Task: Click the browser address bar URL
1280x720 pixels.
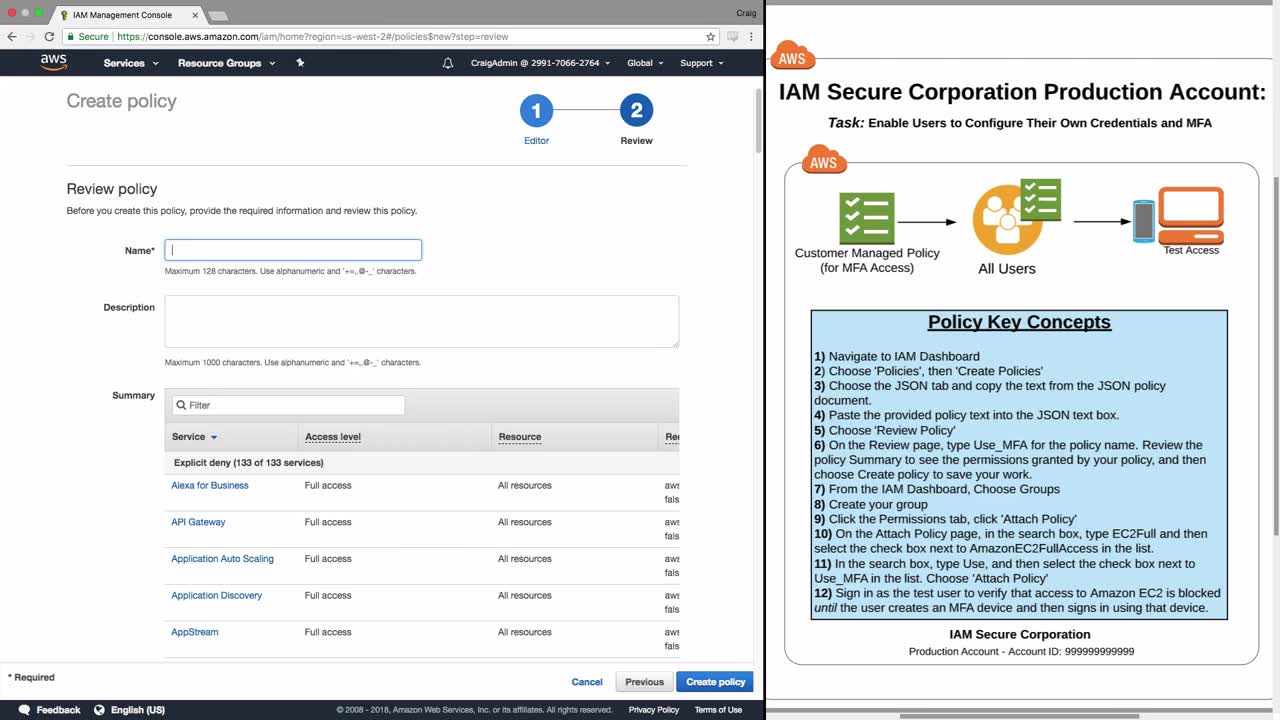Action: (312, 37)
